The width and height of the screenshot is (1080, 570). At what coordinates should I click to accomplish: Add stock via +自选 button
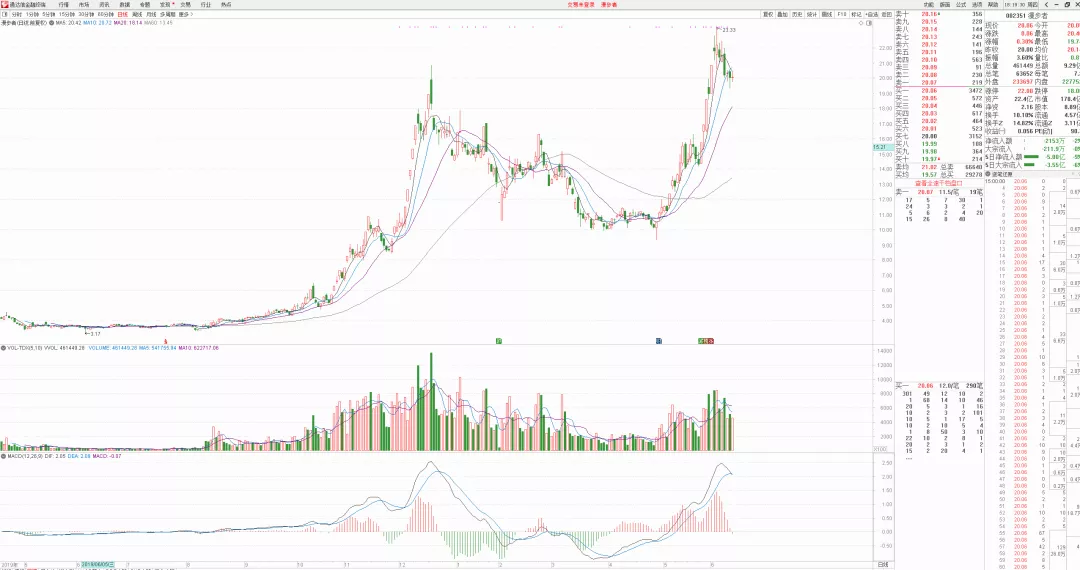click(872, 14)
